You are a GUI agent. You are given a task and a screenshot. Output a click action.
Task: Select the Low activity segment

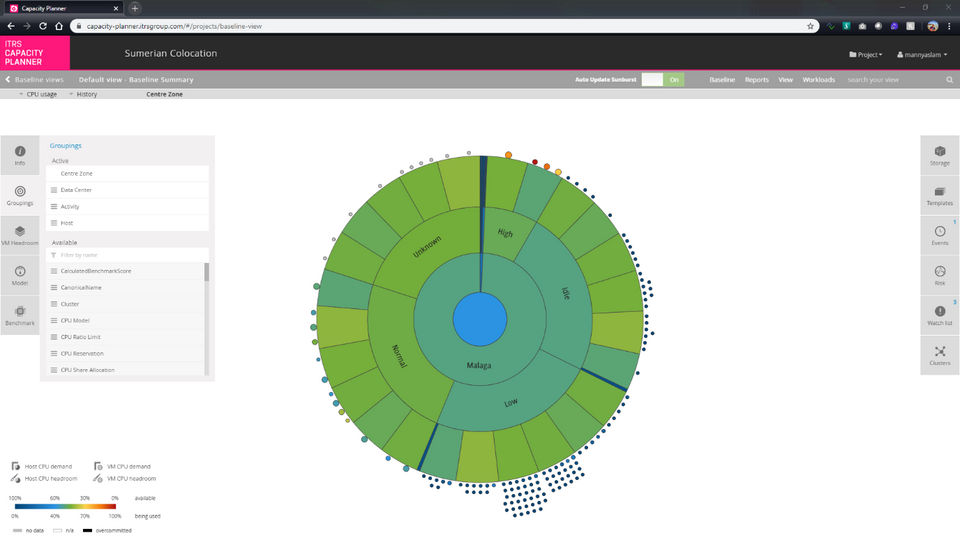(511, 403)
